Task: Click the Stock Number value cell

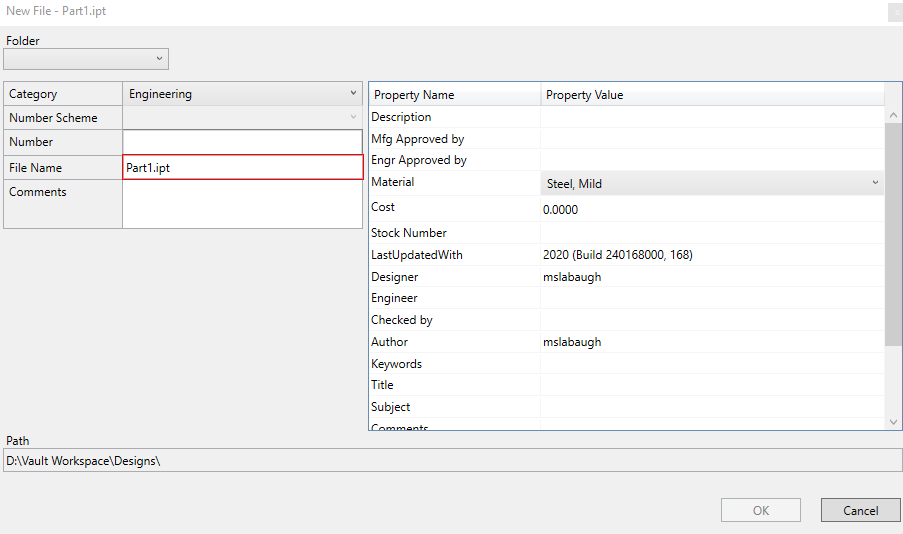Action: tap(712, 233)
